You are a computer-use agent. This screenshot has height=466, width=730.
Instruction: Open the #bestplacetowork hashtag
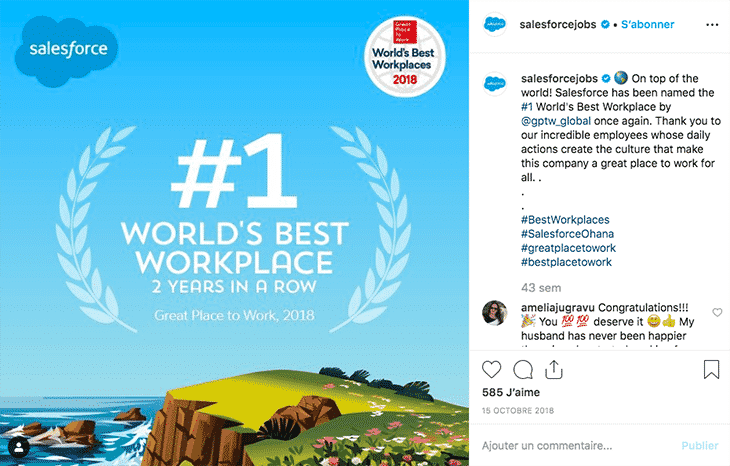coord(566,262)
